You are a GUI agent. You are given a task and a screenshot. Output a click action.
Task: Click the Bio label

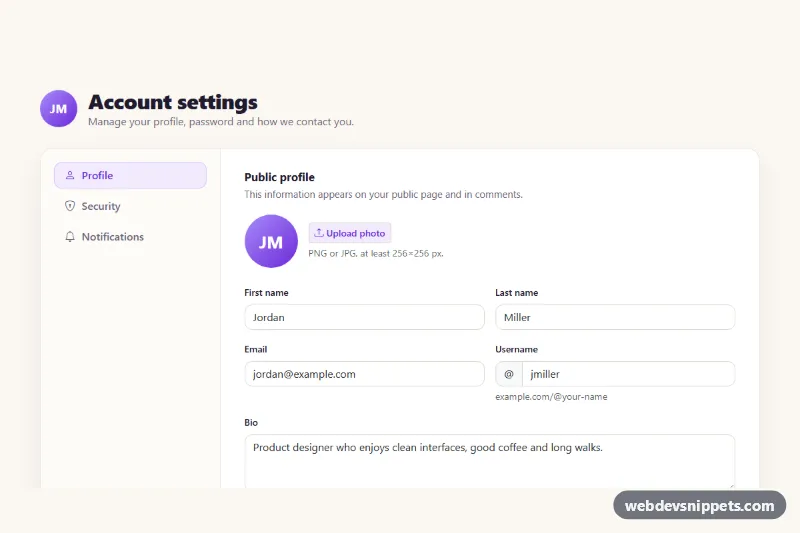coord(251,422)
